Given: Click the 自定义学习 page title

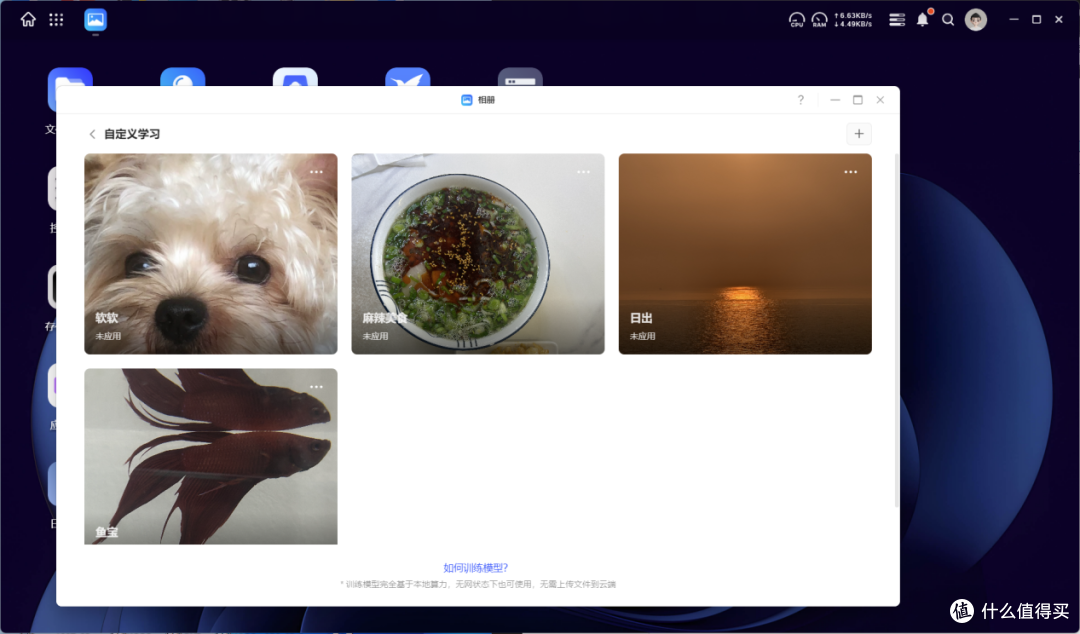Looking at the screenshot, I should tap(132, 134).
